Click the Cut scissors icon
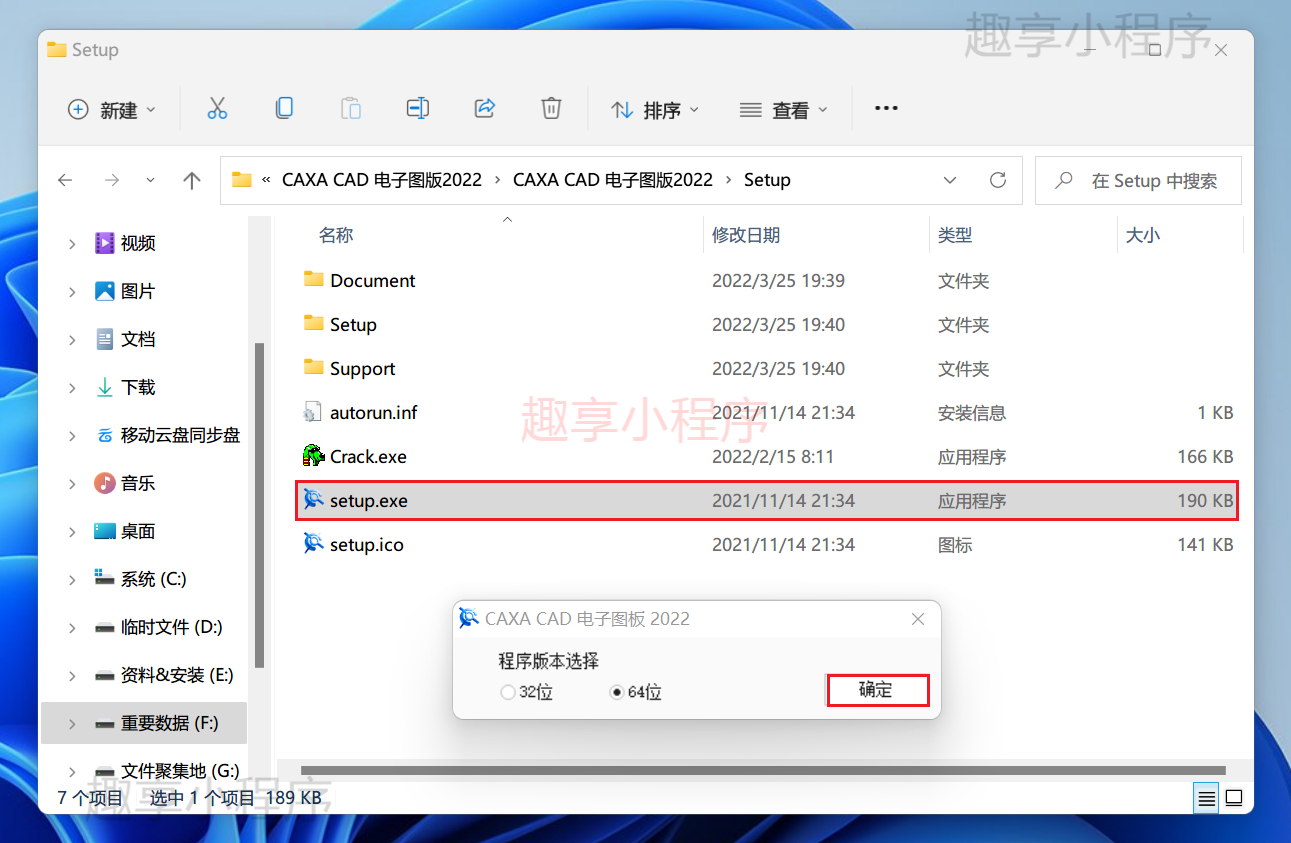Image resolution: width=1291 pixels, height=843 pixels. (217, 109)
